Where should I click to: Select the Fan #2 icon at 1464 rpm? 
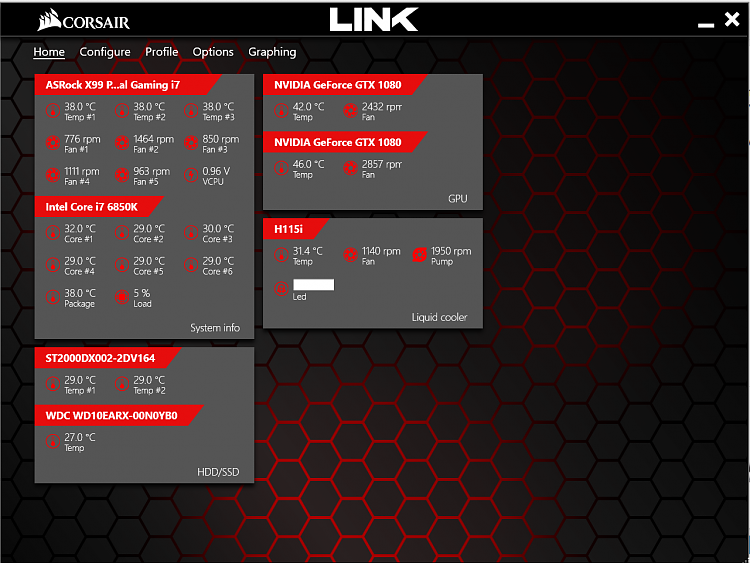coord(122,143)
